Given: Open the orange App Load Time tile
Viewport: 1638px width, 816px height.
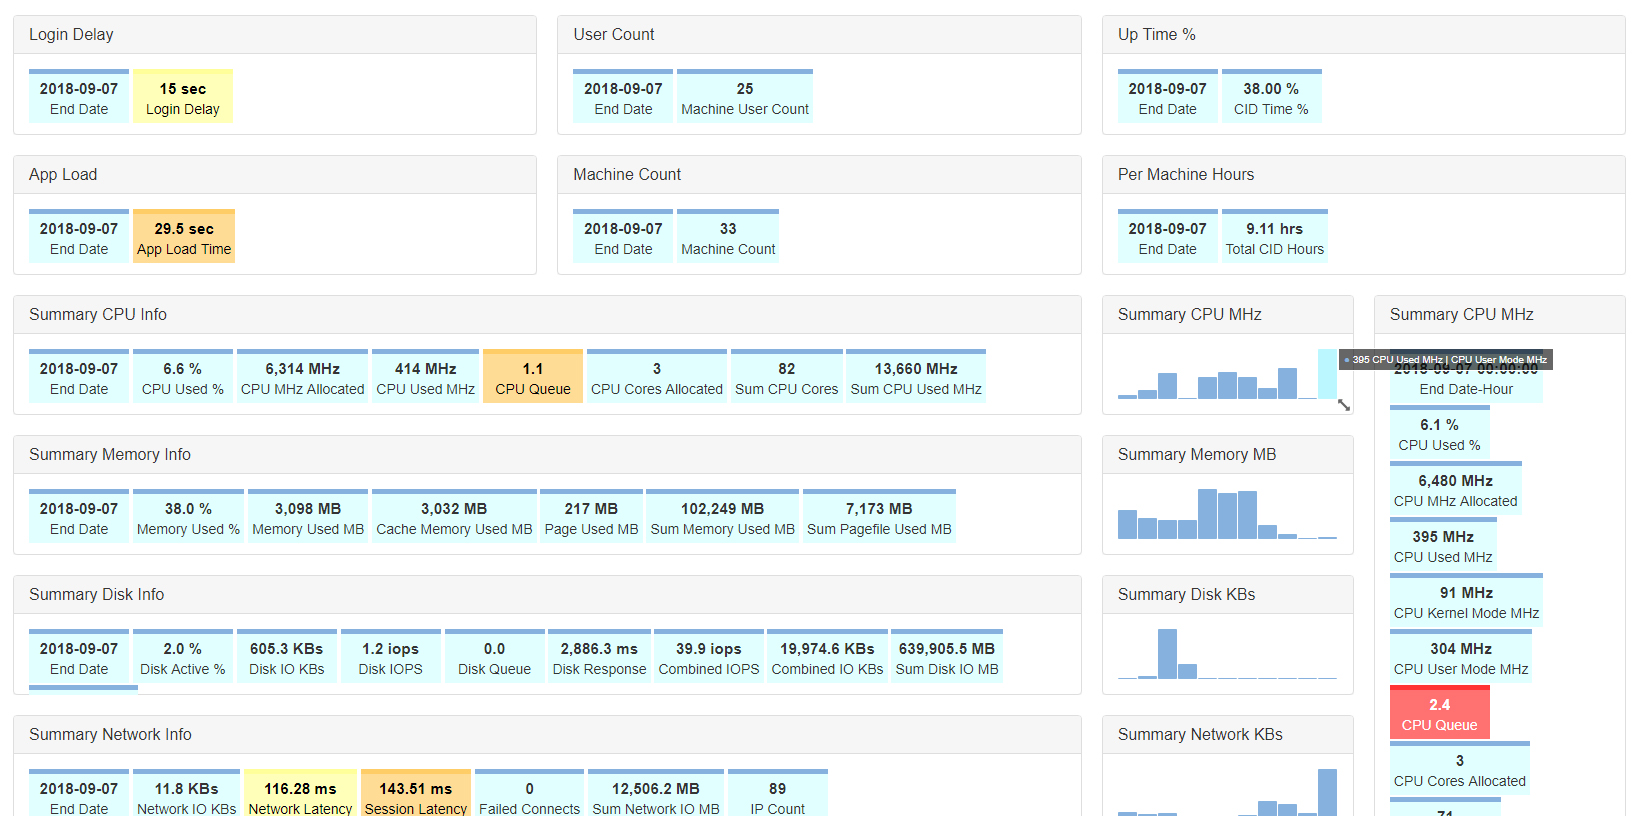Looking at the screenshot, I should pos(184,236).
